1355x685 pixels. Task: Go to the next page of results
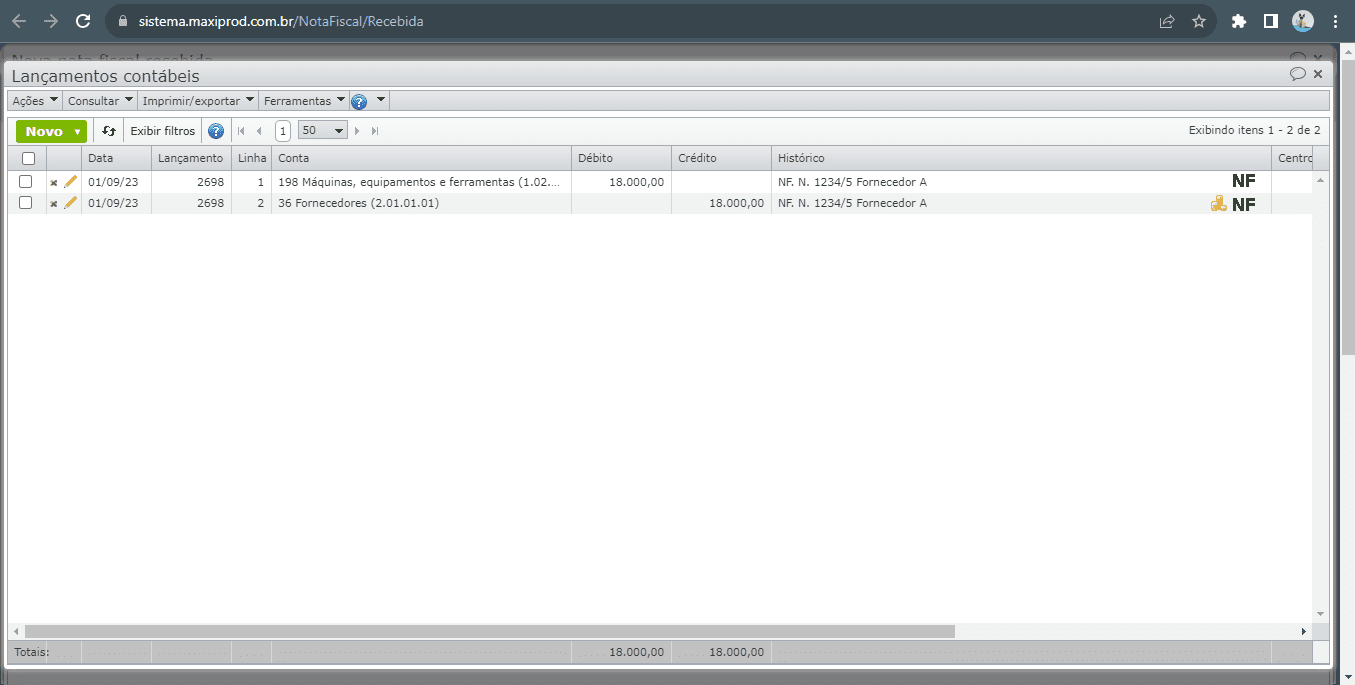(x=357, y=131)
